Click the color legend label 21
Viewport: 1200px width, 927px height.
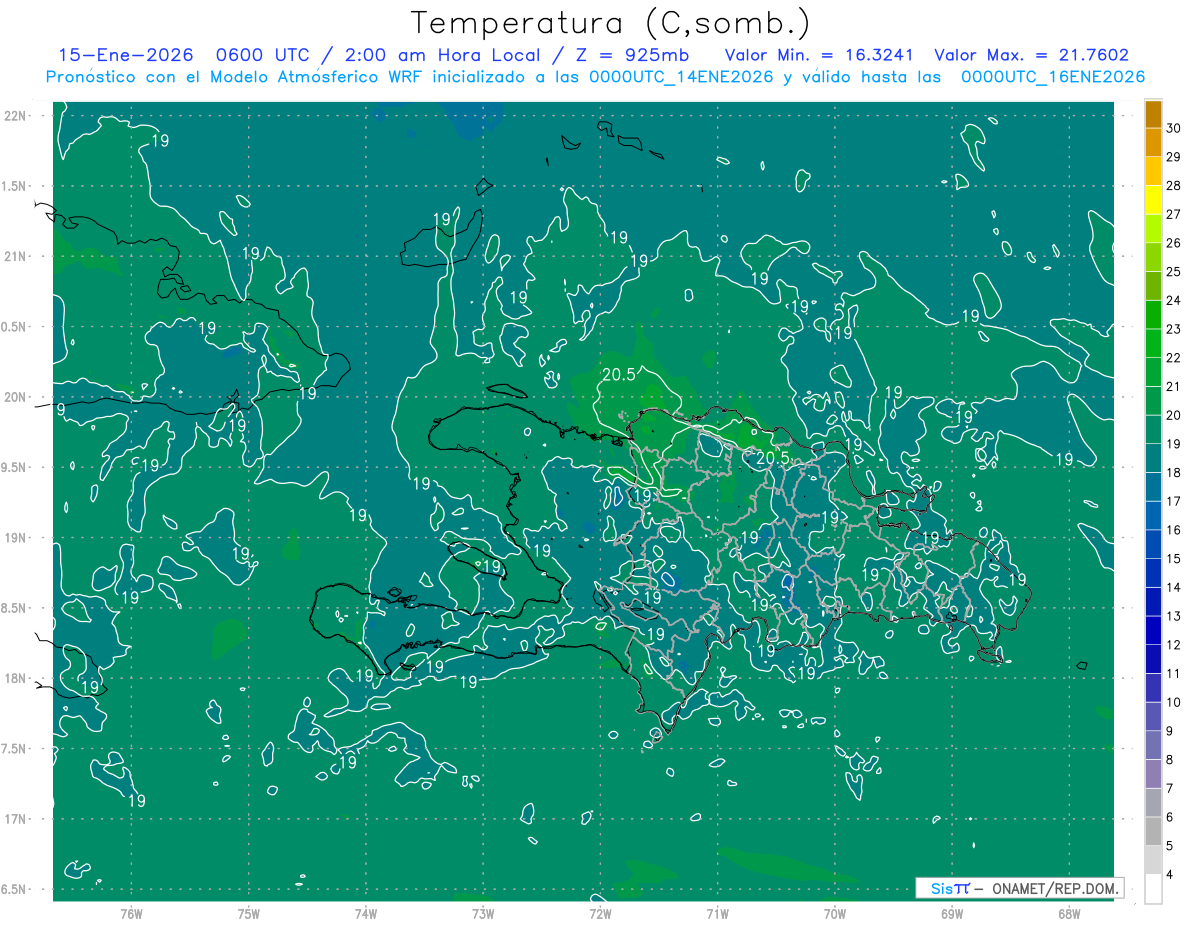click(x=1174, y=386)
